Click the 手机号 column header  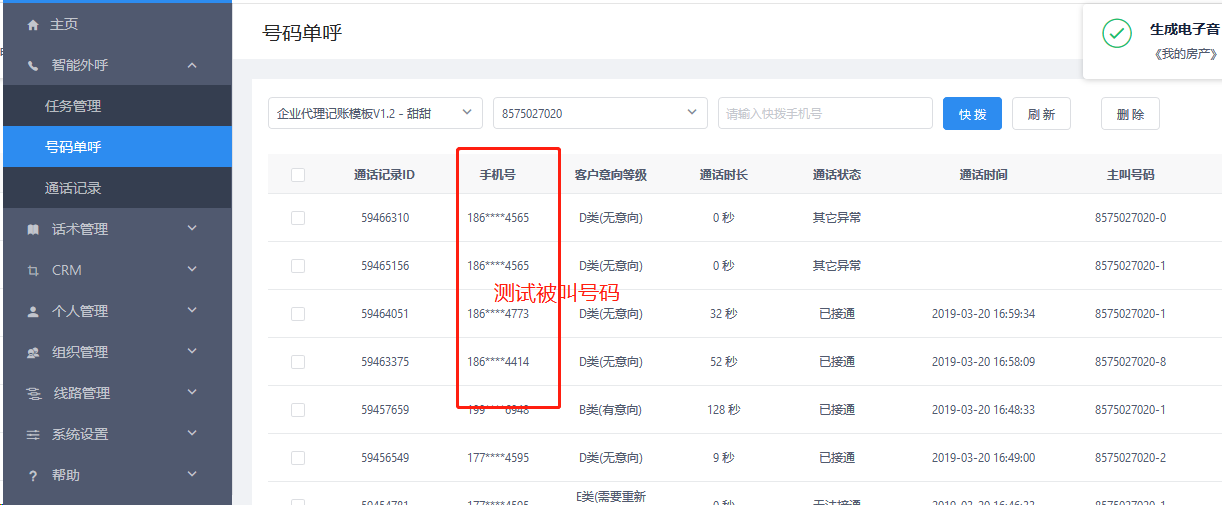click(x=497, y=175)
